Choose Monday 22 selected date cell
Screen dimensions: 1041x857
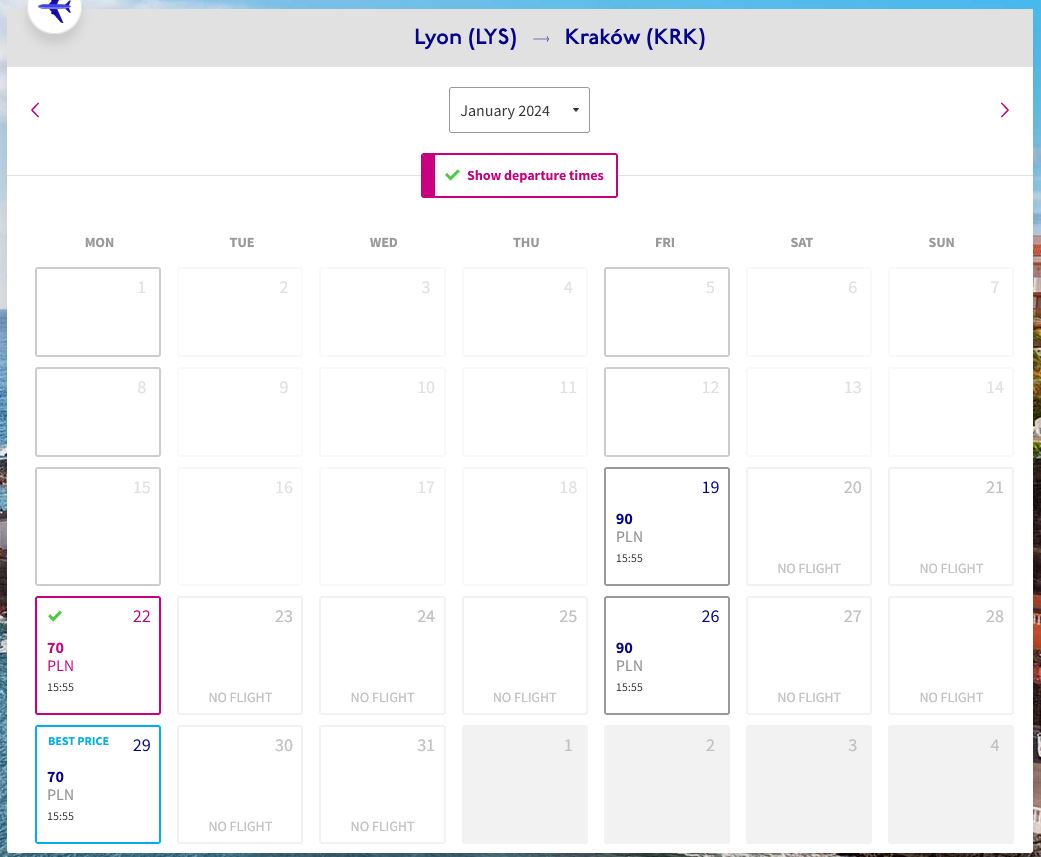98,655
